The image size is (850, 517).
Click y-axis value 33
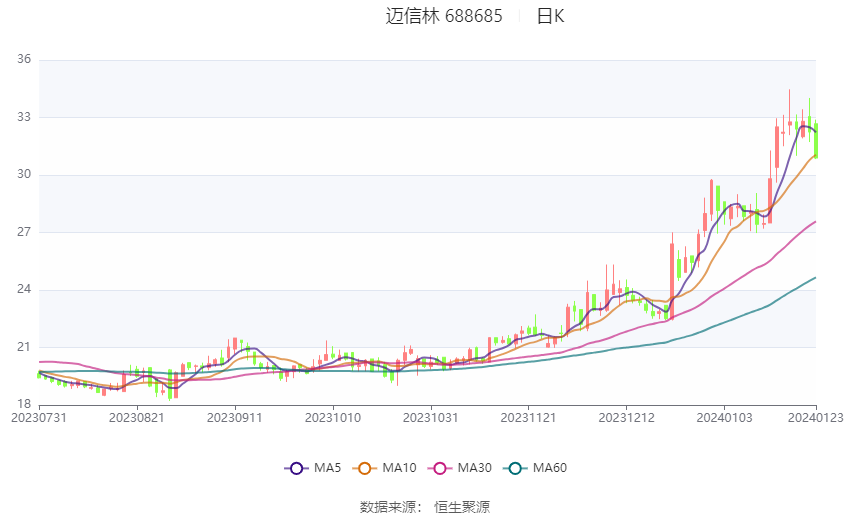(24, 117)
